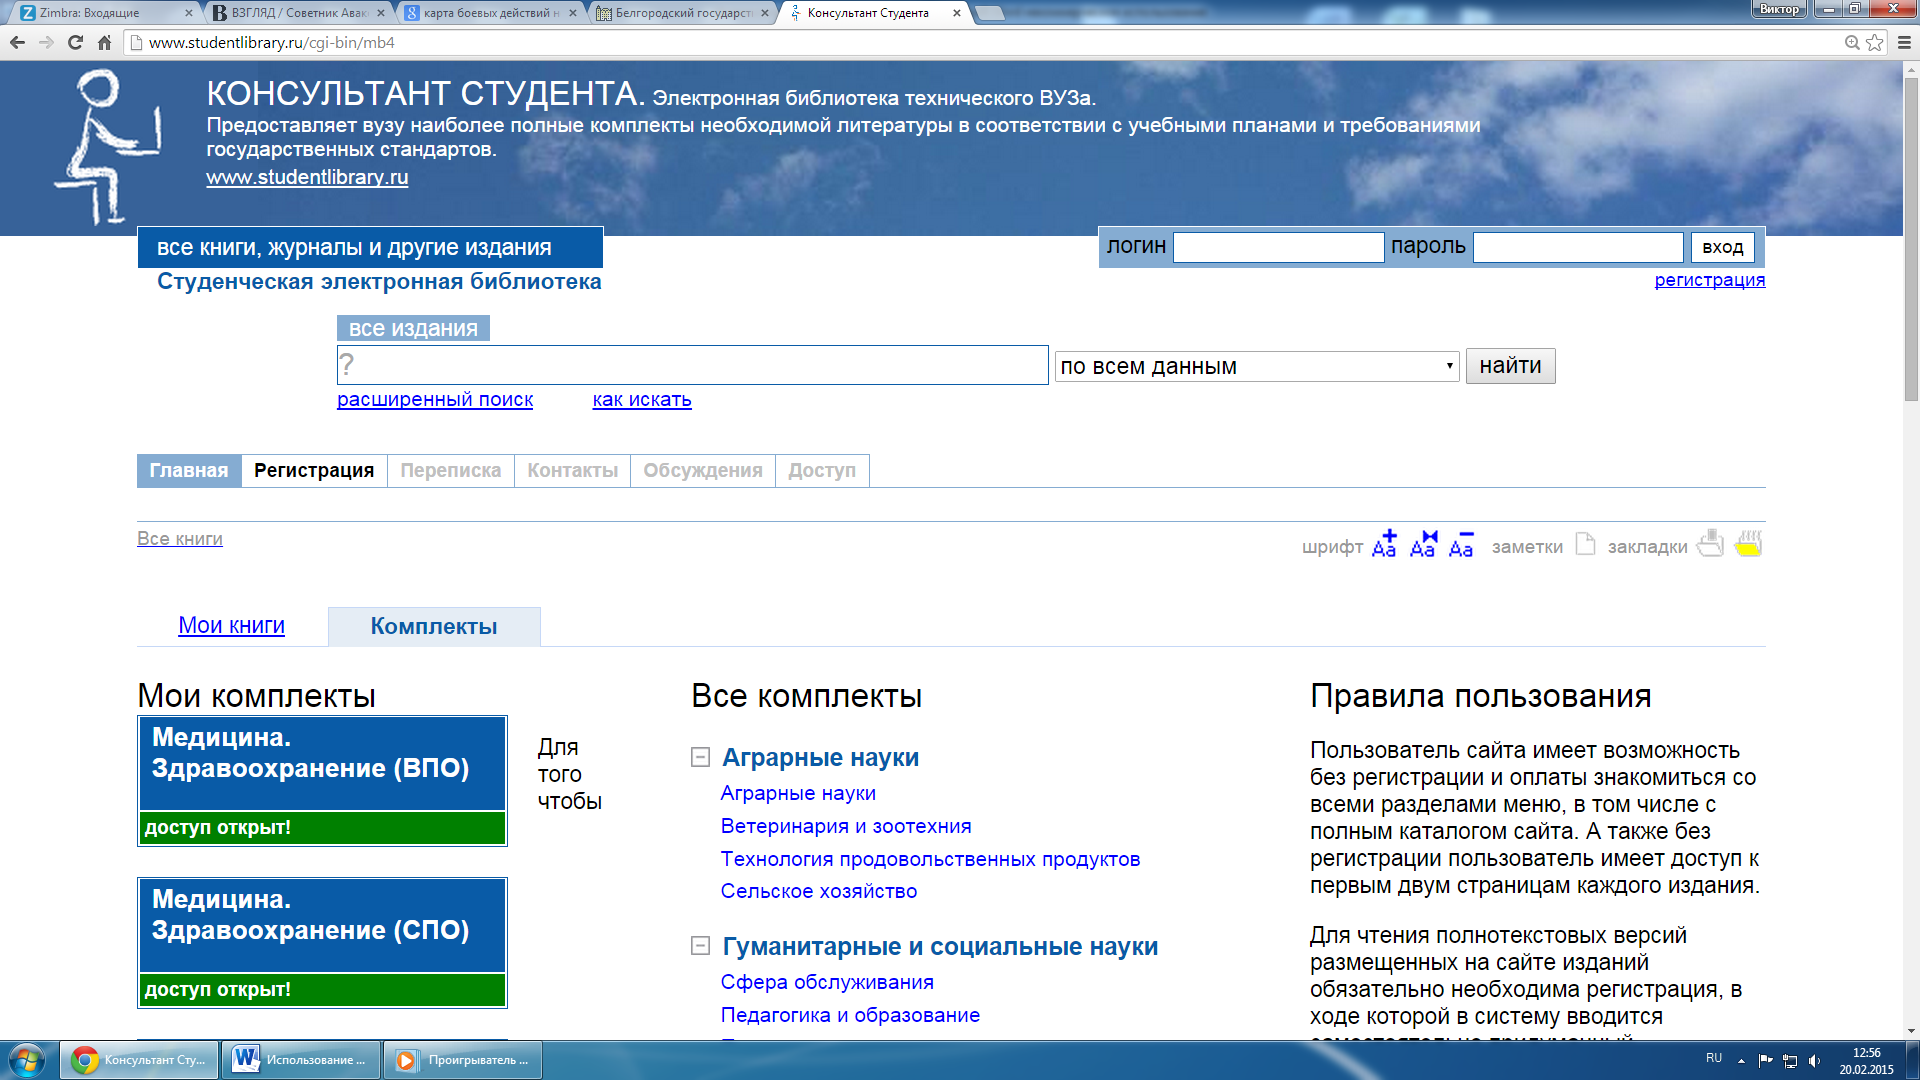This screenshot has width=1920, height=1080.
Task: Select the Комплекты tab
Action: pyautogui.click(x=434, y=626)
